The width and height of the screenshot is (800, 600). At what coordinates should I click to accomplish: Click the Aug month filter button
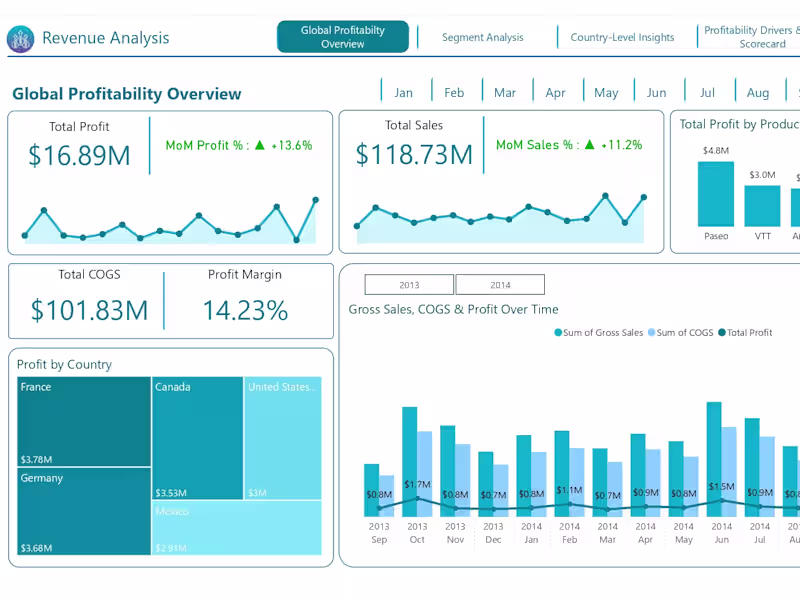(x=758, y=91)
